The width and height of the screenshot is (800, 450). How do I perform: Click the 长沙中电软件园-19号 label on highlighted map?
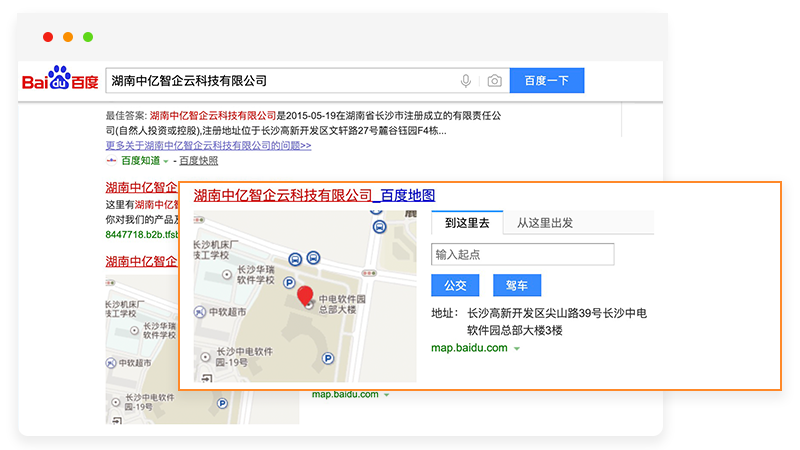point(244,357)
